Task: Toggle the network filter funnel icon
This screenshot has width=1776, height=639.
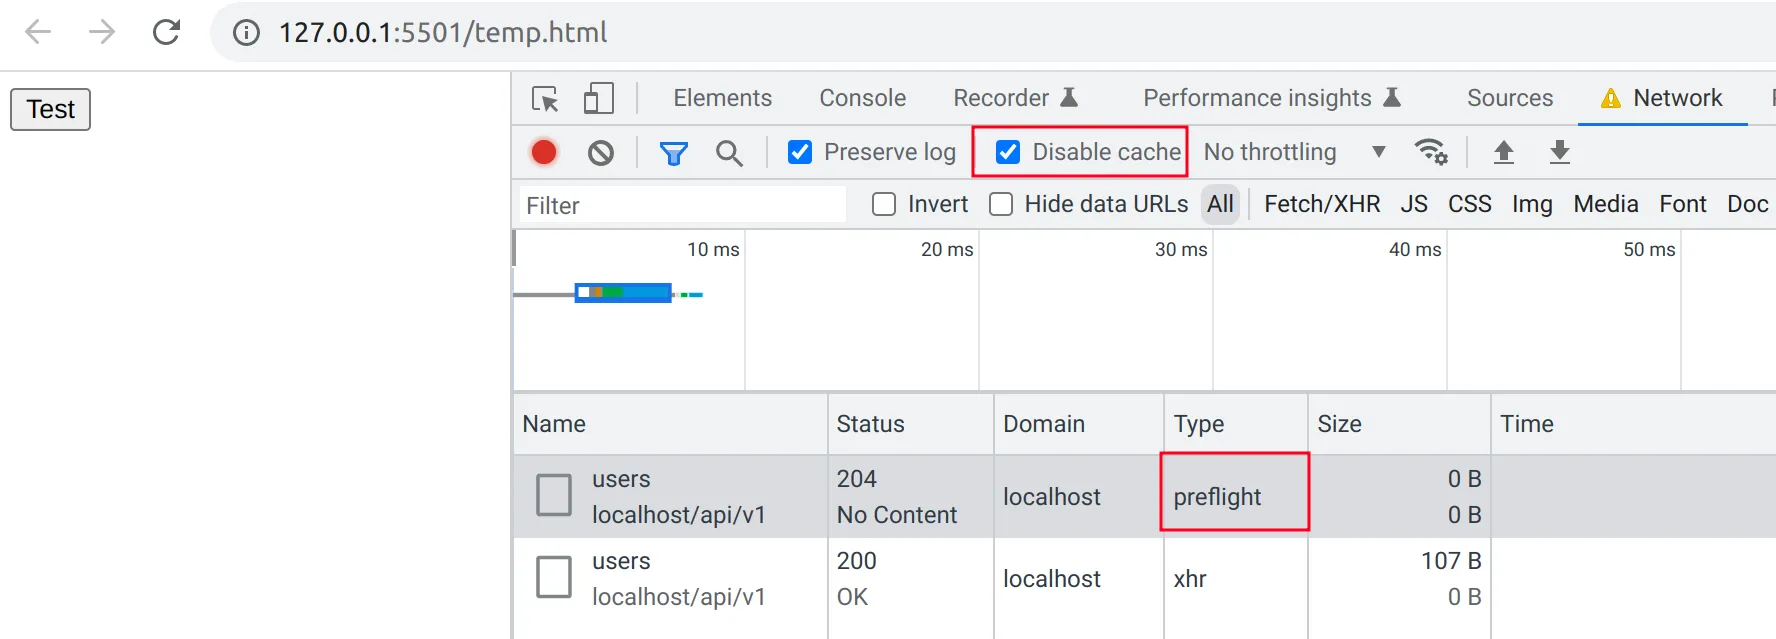Action: 674,153
